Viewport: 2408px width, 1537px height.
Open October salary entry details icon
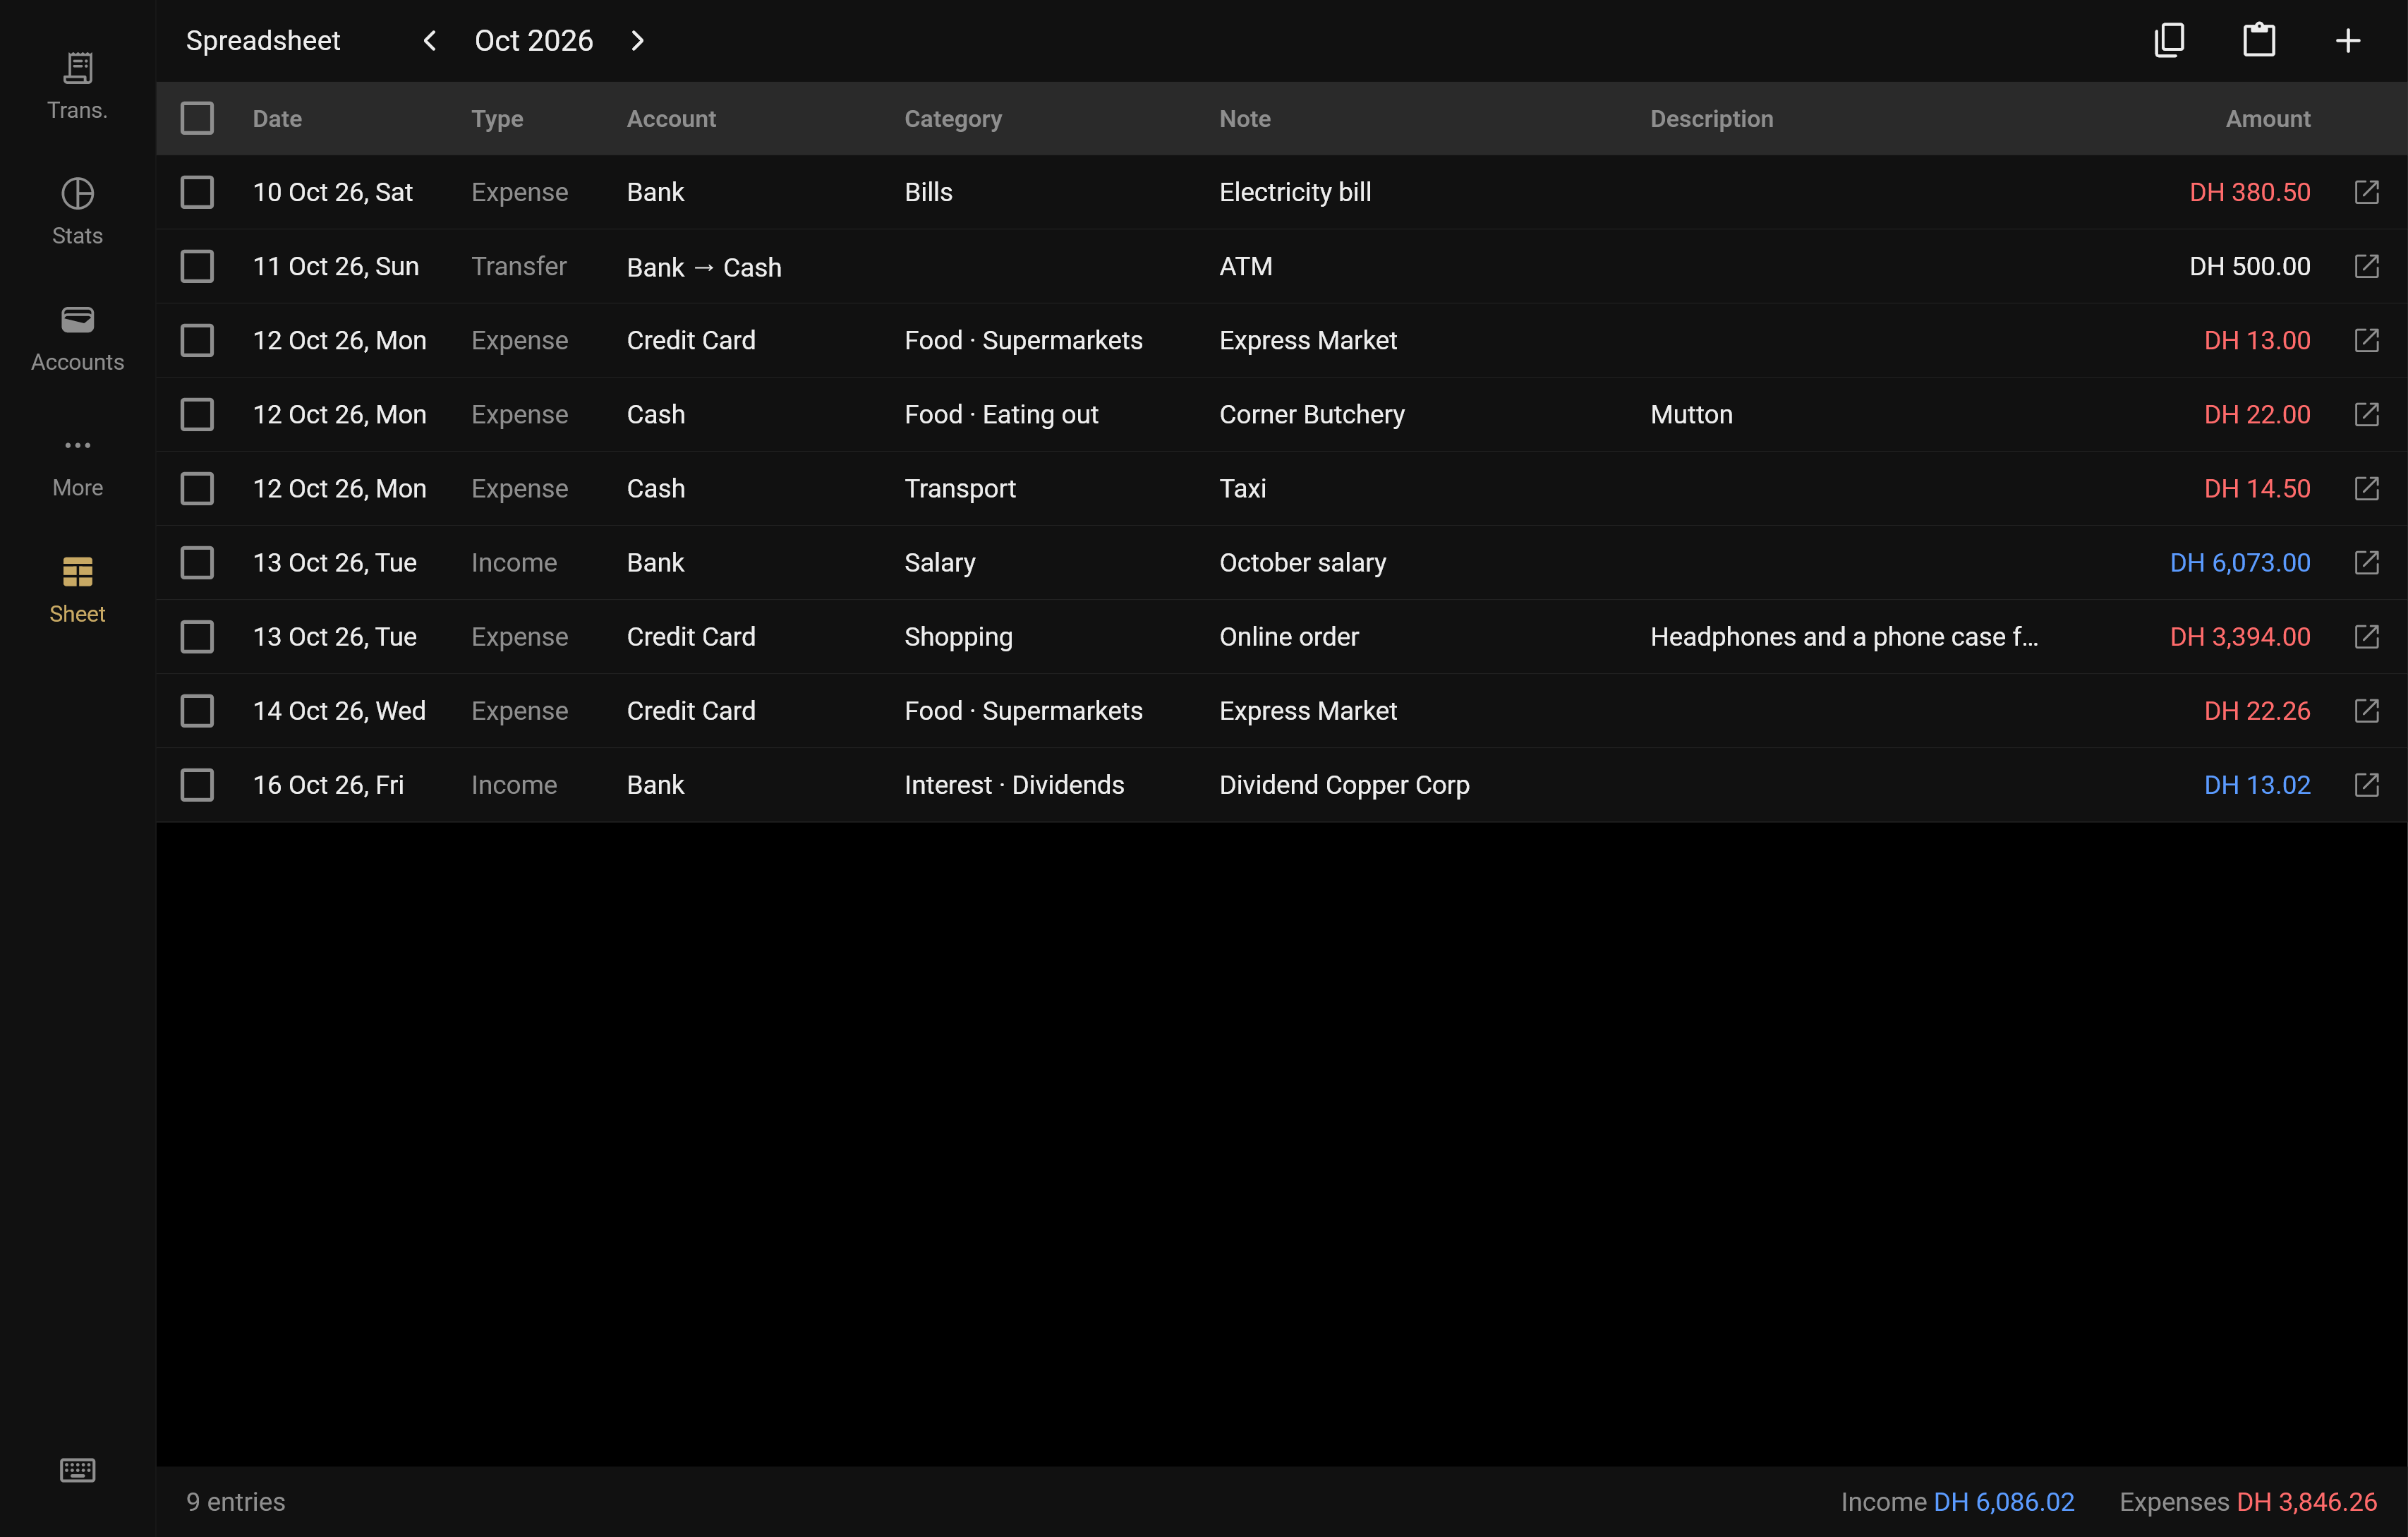[2366, 562]
